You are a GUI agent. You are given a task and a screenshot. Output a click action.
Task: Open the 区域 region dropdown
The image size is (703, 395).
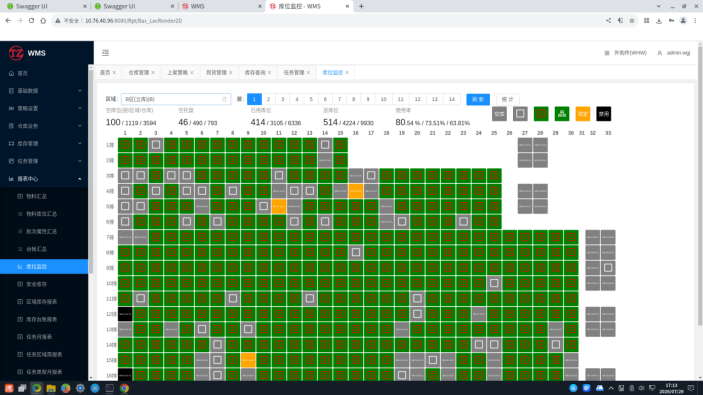(176, 99)
